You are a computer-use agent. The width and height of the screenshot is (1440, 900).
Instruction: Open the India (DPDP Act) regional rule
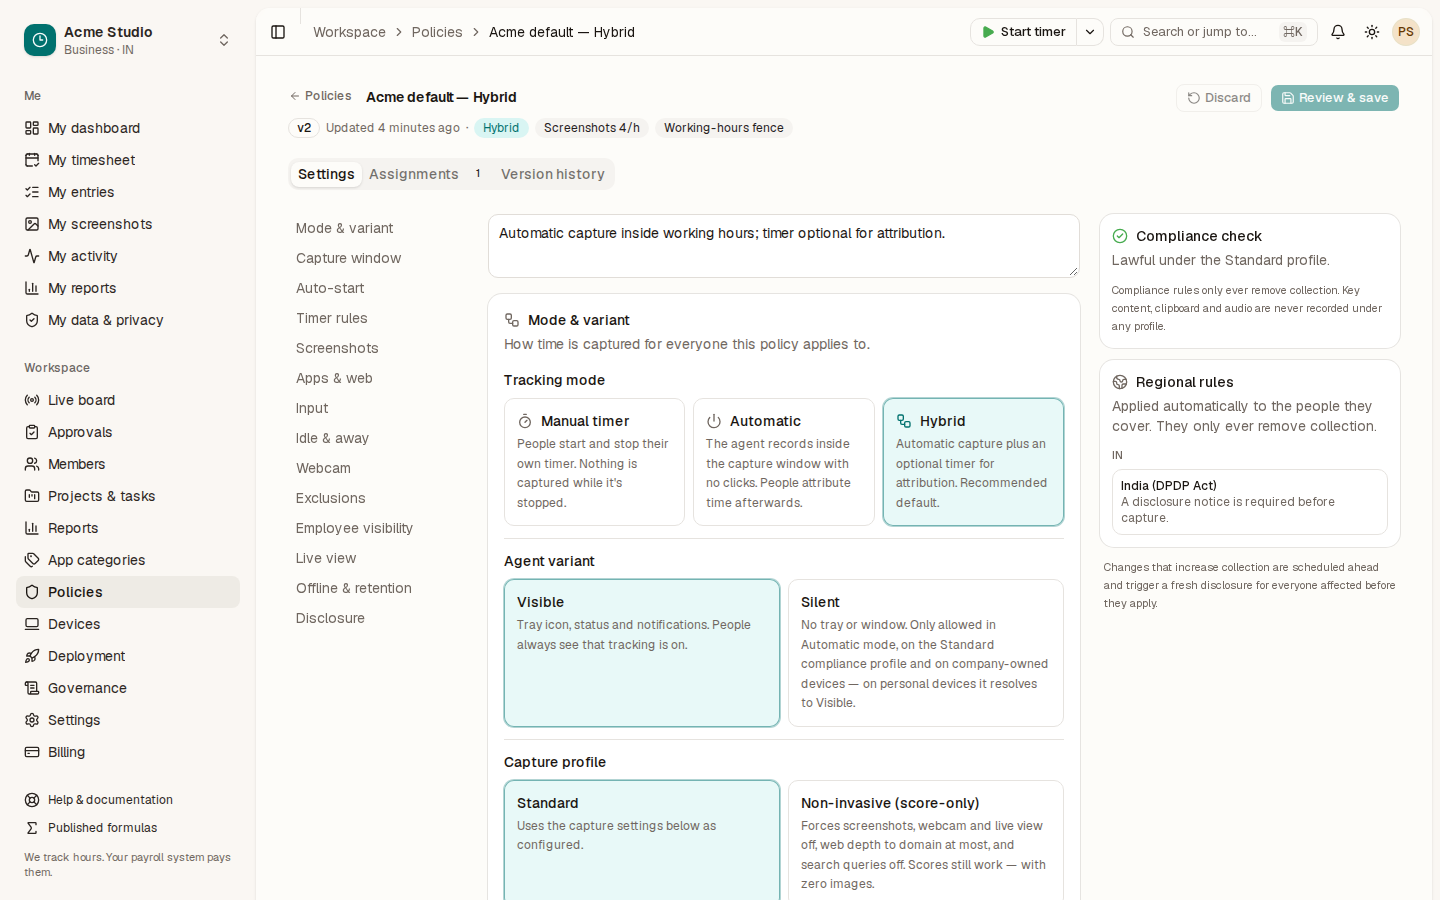1250,502
